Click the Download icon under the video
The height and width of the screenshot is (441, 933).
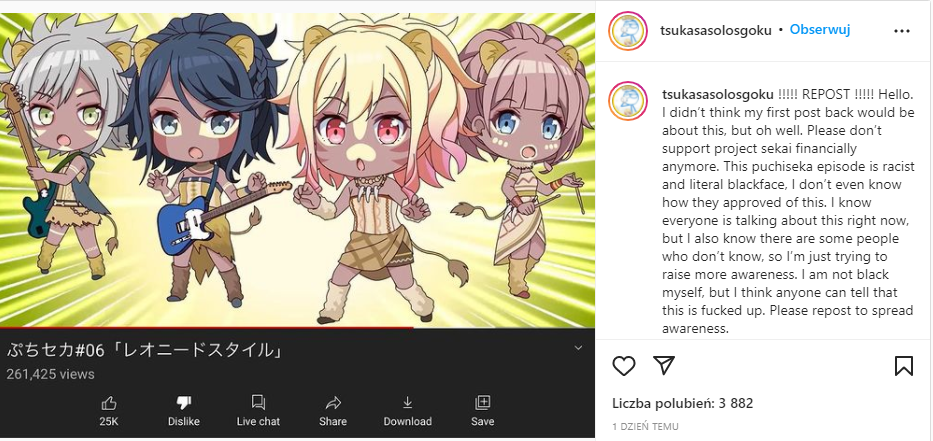coord(407,404)
